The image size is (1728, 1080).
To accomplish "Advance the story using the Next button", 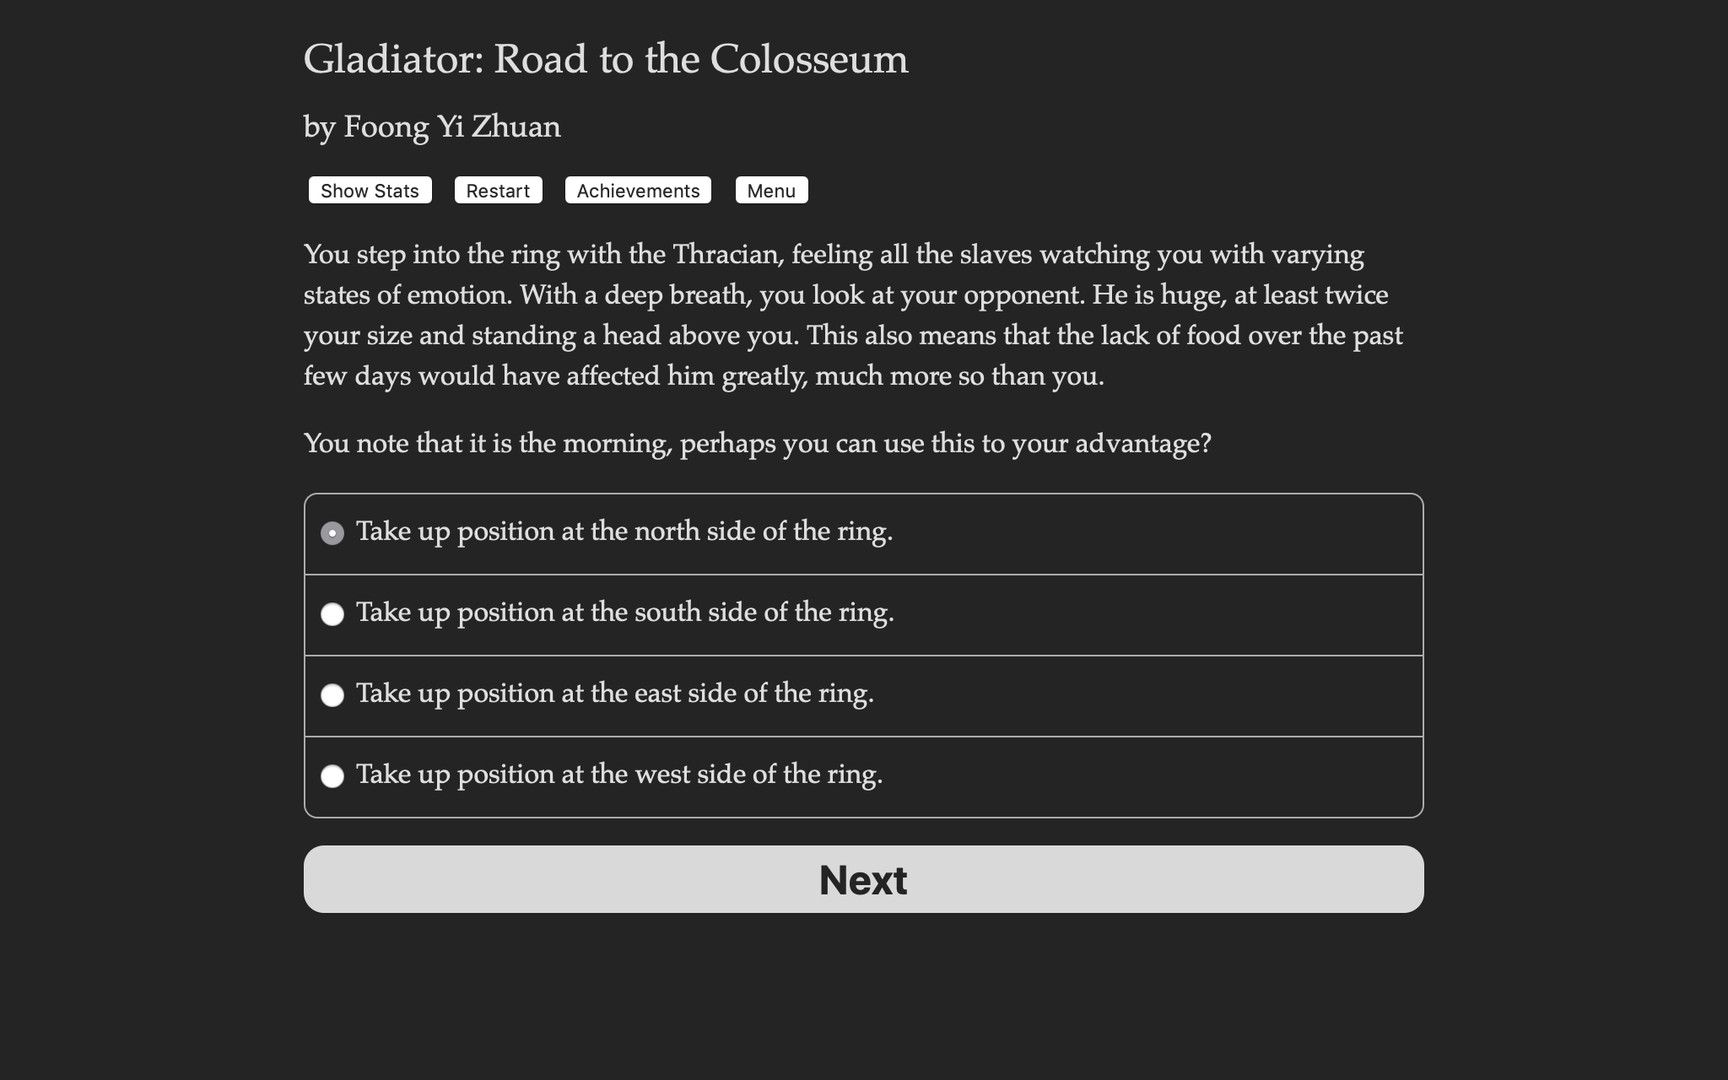I will tap(862, 879).
